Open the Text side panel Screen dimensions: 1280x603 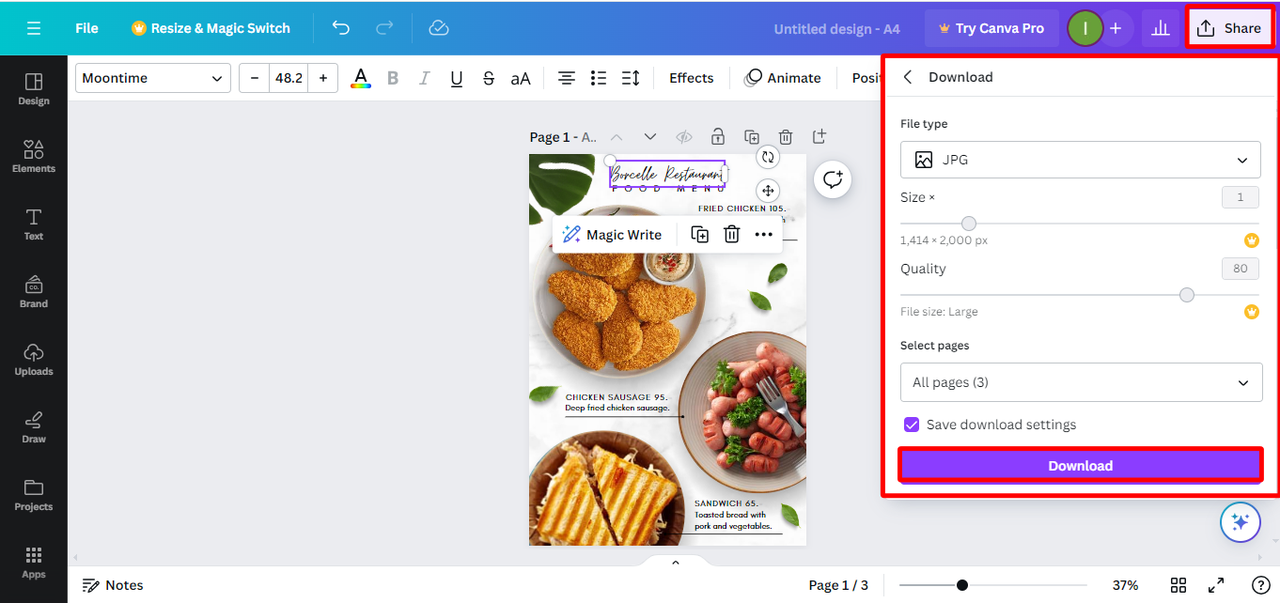point(34,224)
